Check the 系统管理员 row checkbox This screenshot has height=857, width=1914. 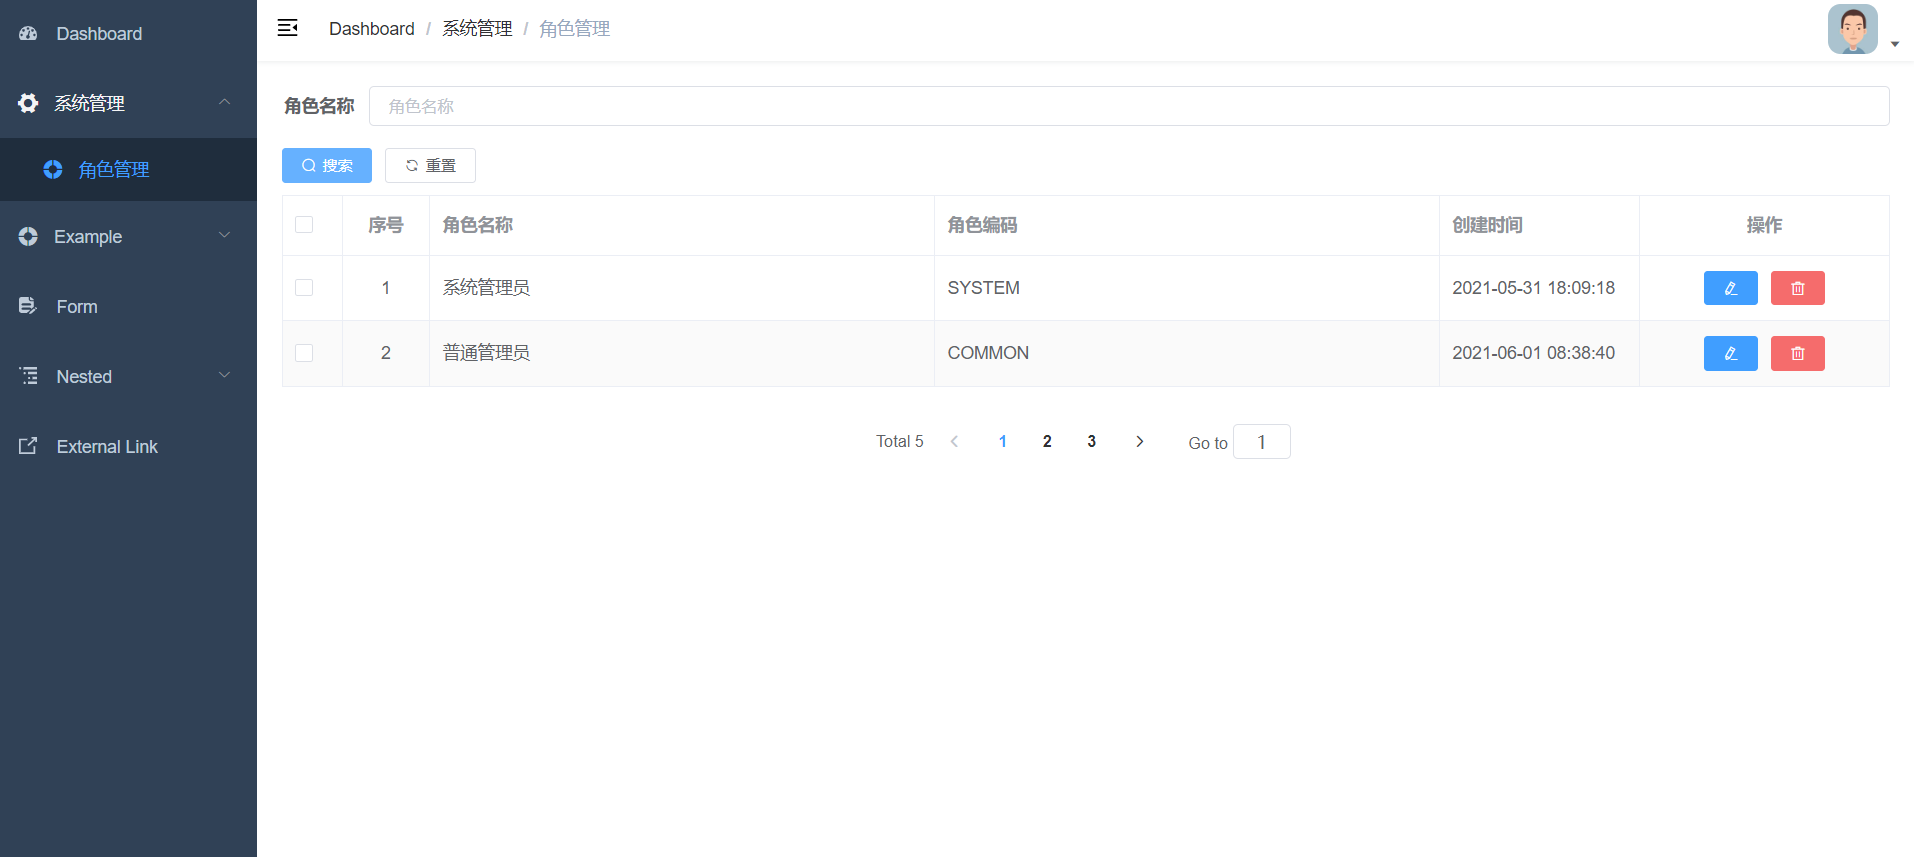(304, 287)
